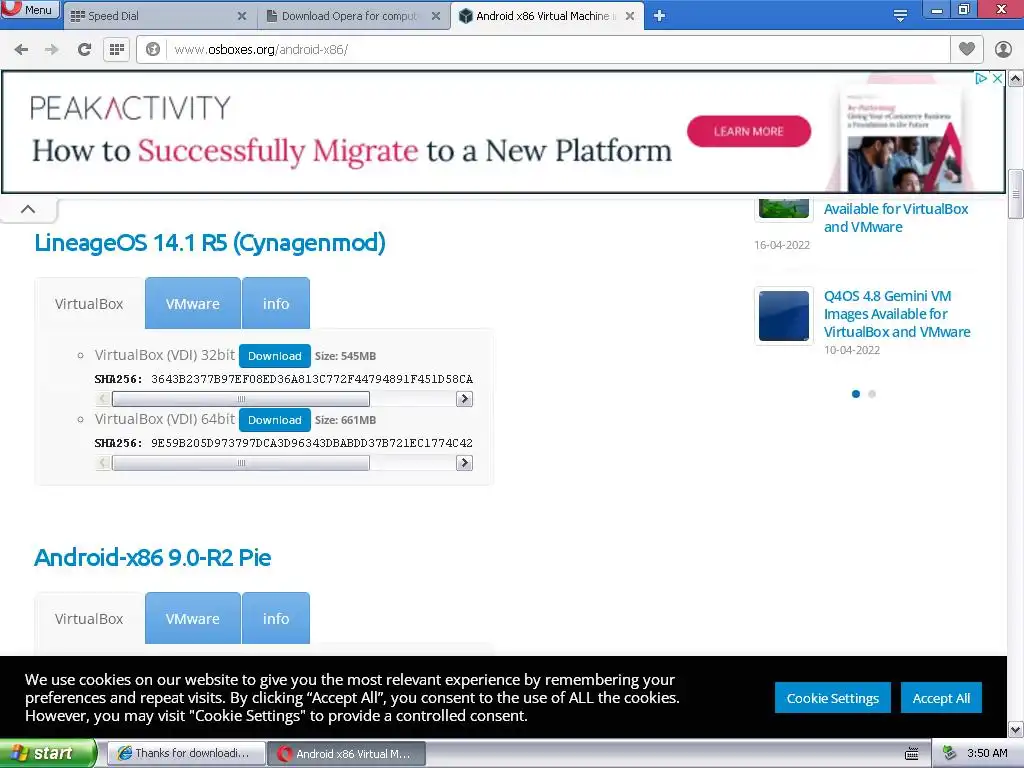This screenshot has width=1024, height=768.
Task: Open Q4OS 4.8 Gemini VM Images link
Action: point(897,314)
